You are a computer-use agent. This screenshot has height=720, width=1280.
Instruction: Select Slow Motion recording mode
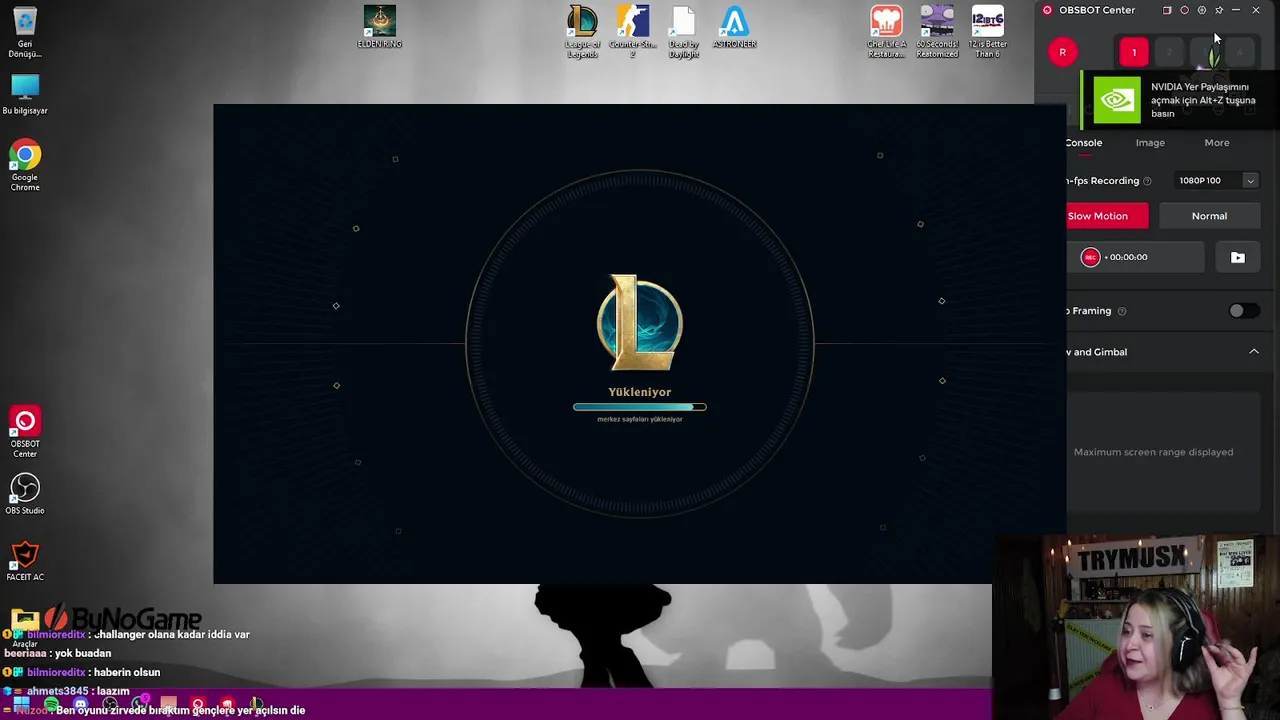(1107, 216)
